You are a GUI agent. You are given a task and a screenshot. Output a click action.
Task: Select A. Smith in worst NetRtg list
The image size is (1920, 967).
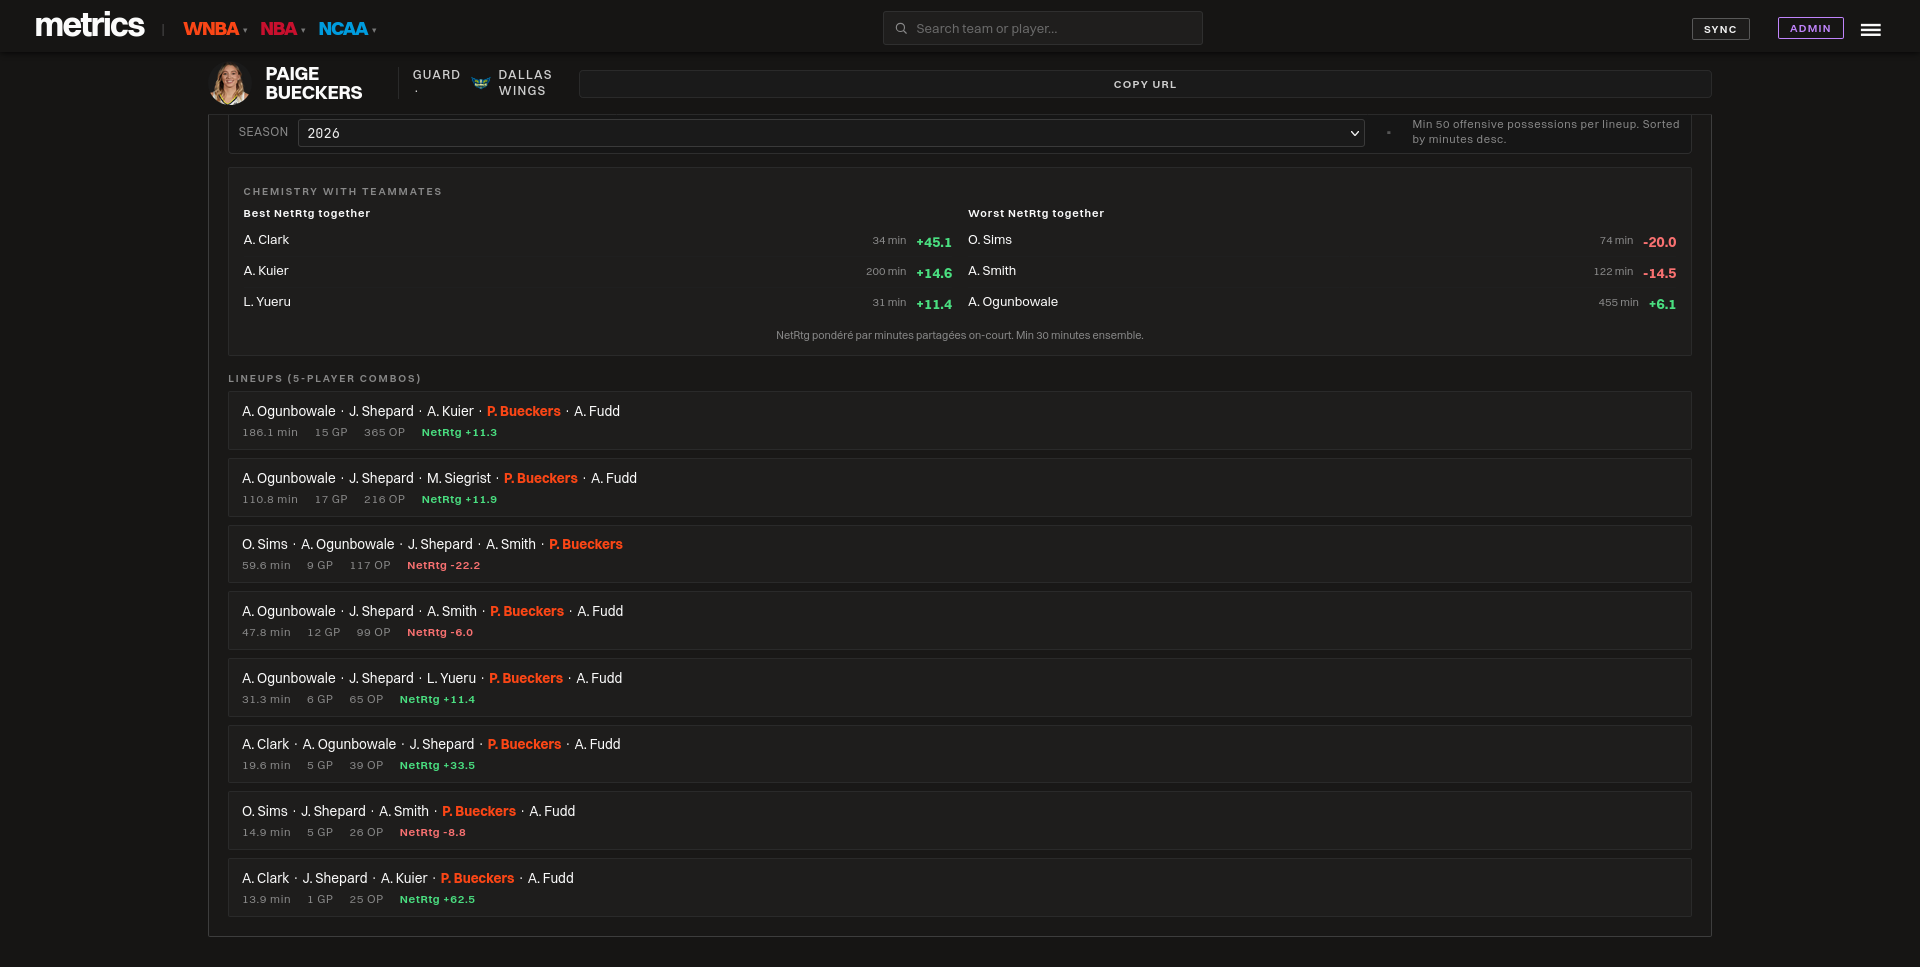pos(992,271)
